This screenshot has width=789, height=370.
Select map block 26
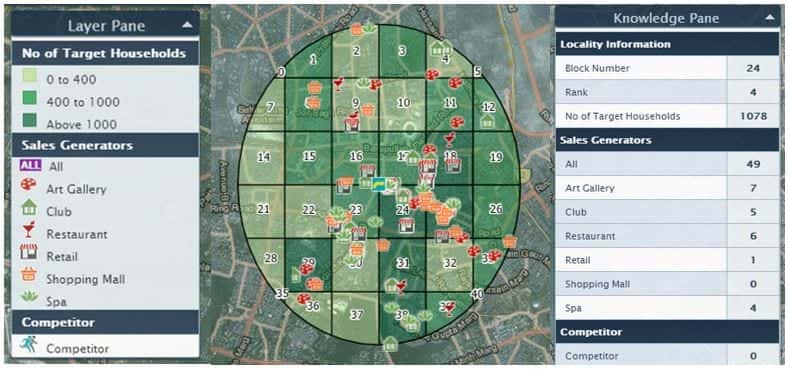click(496, 209)
